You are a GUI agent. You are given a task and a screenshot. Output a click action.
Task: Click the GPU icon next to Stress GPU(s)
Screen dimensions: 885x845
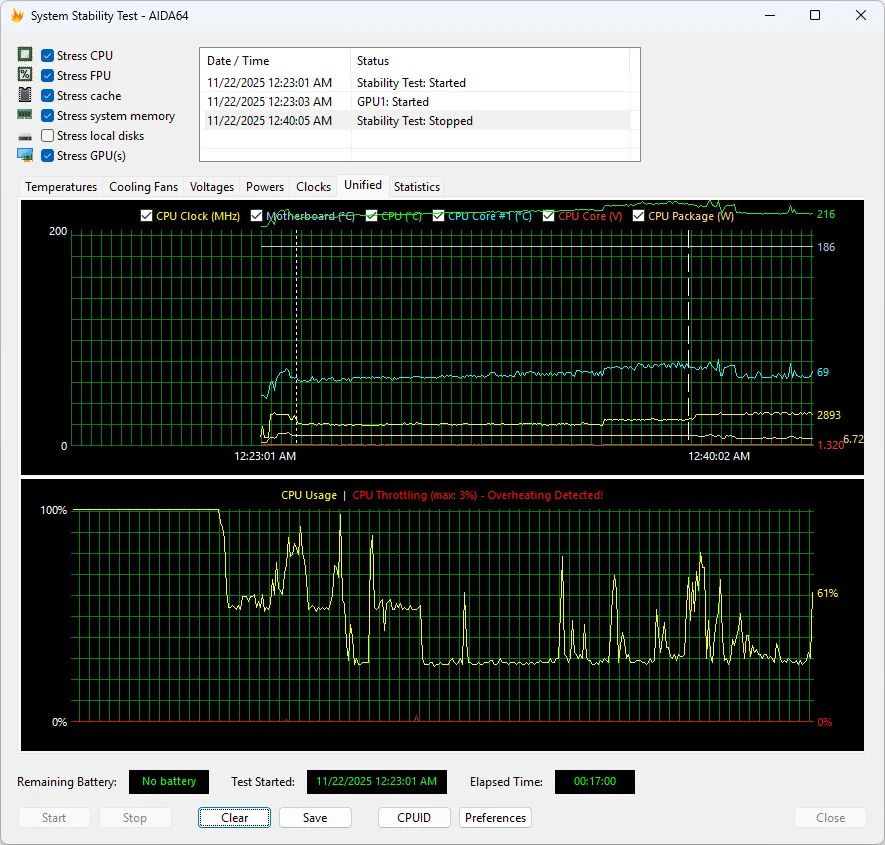pyautogui.click(x=25, y=154)
